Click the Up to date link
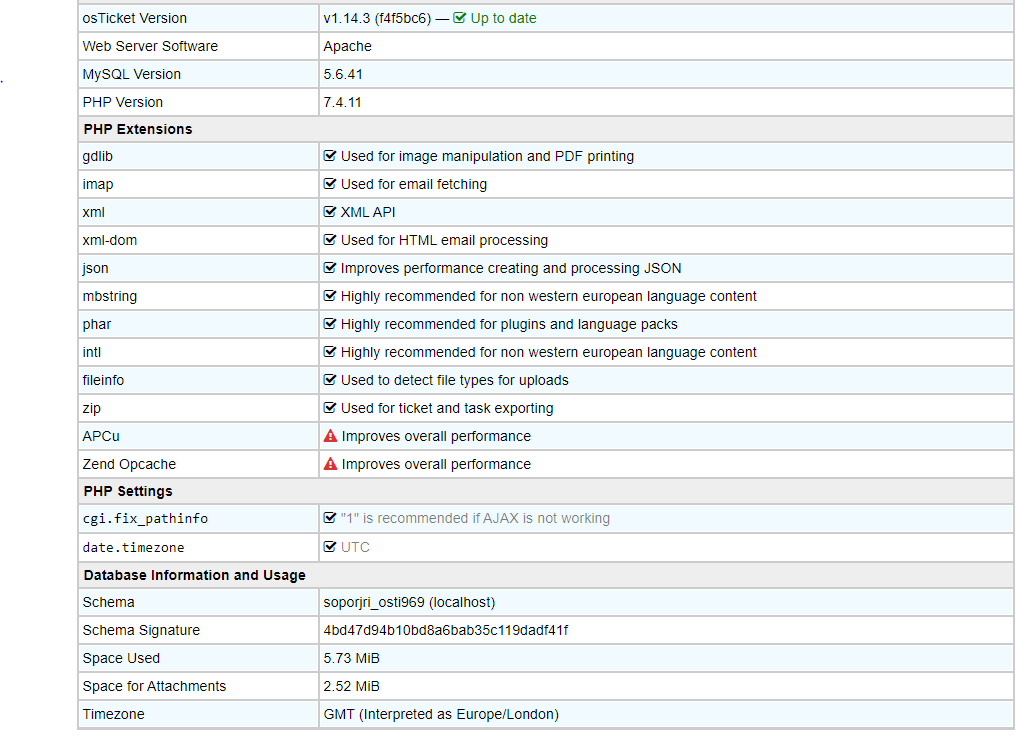 click(x=503, y=18)
